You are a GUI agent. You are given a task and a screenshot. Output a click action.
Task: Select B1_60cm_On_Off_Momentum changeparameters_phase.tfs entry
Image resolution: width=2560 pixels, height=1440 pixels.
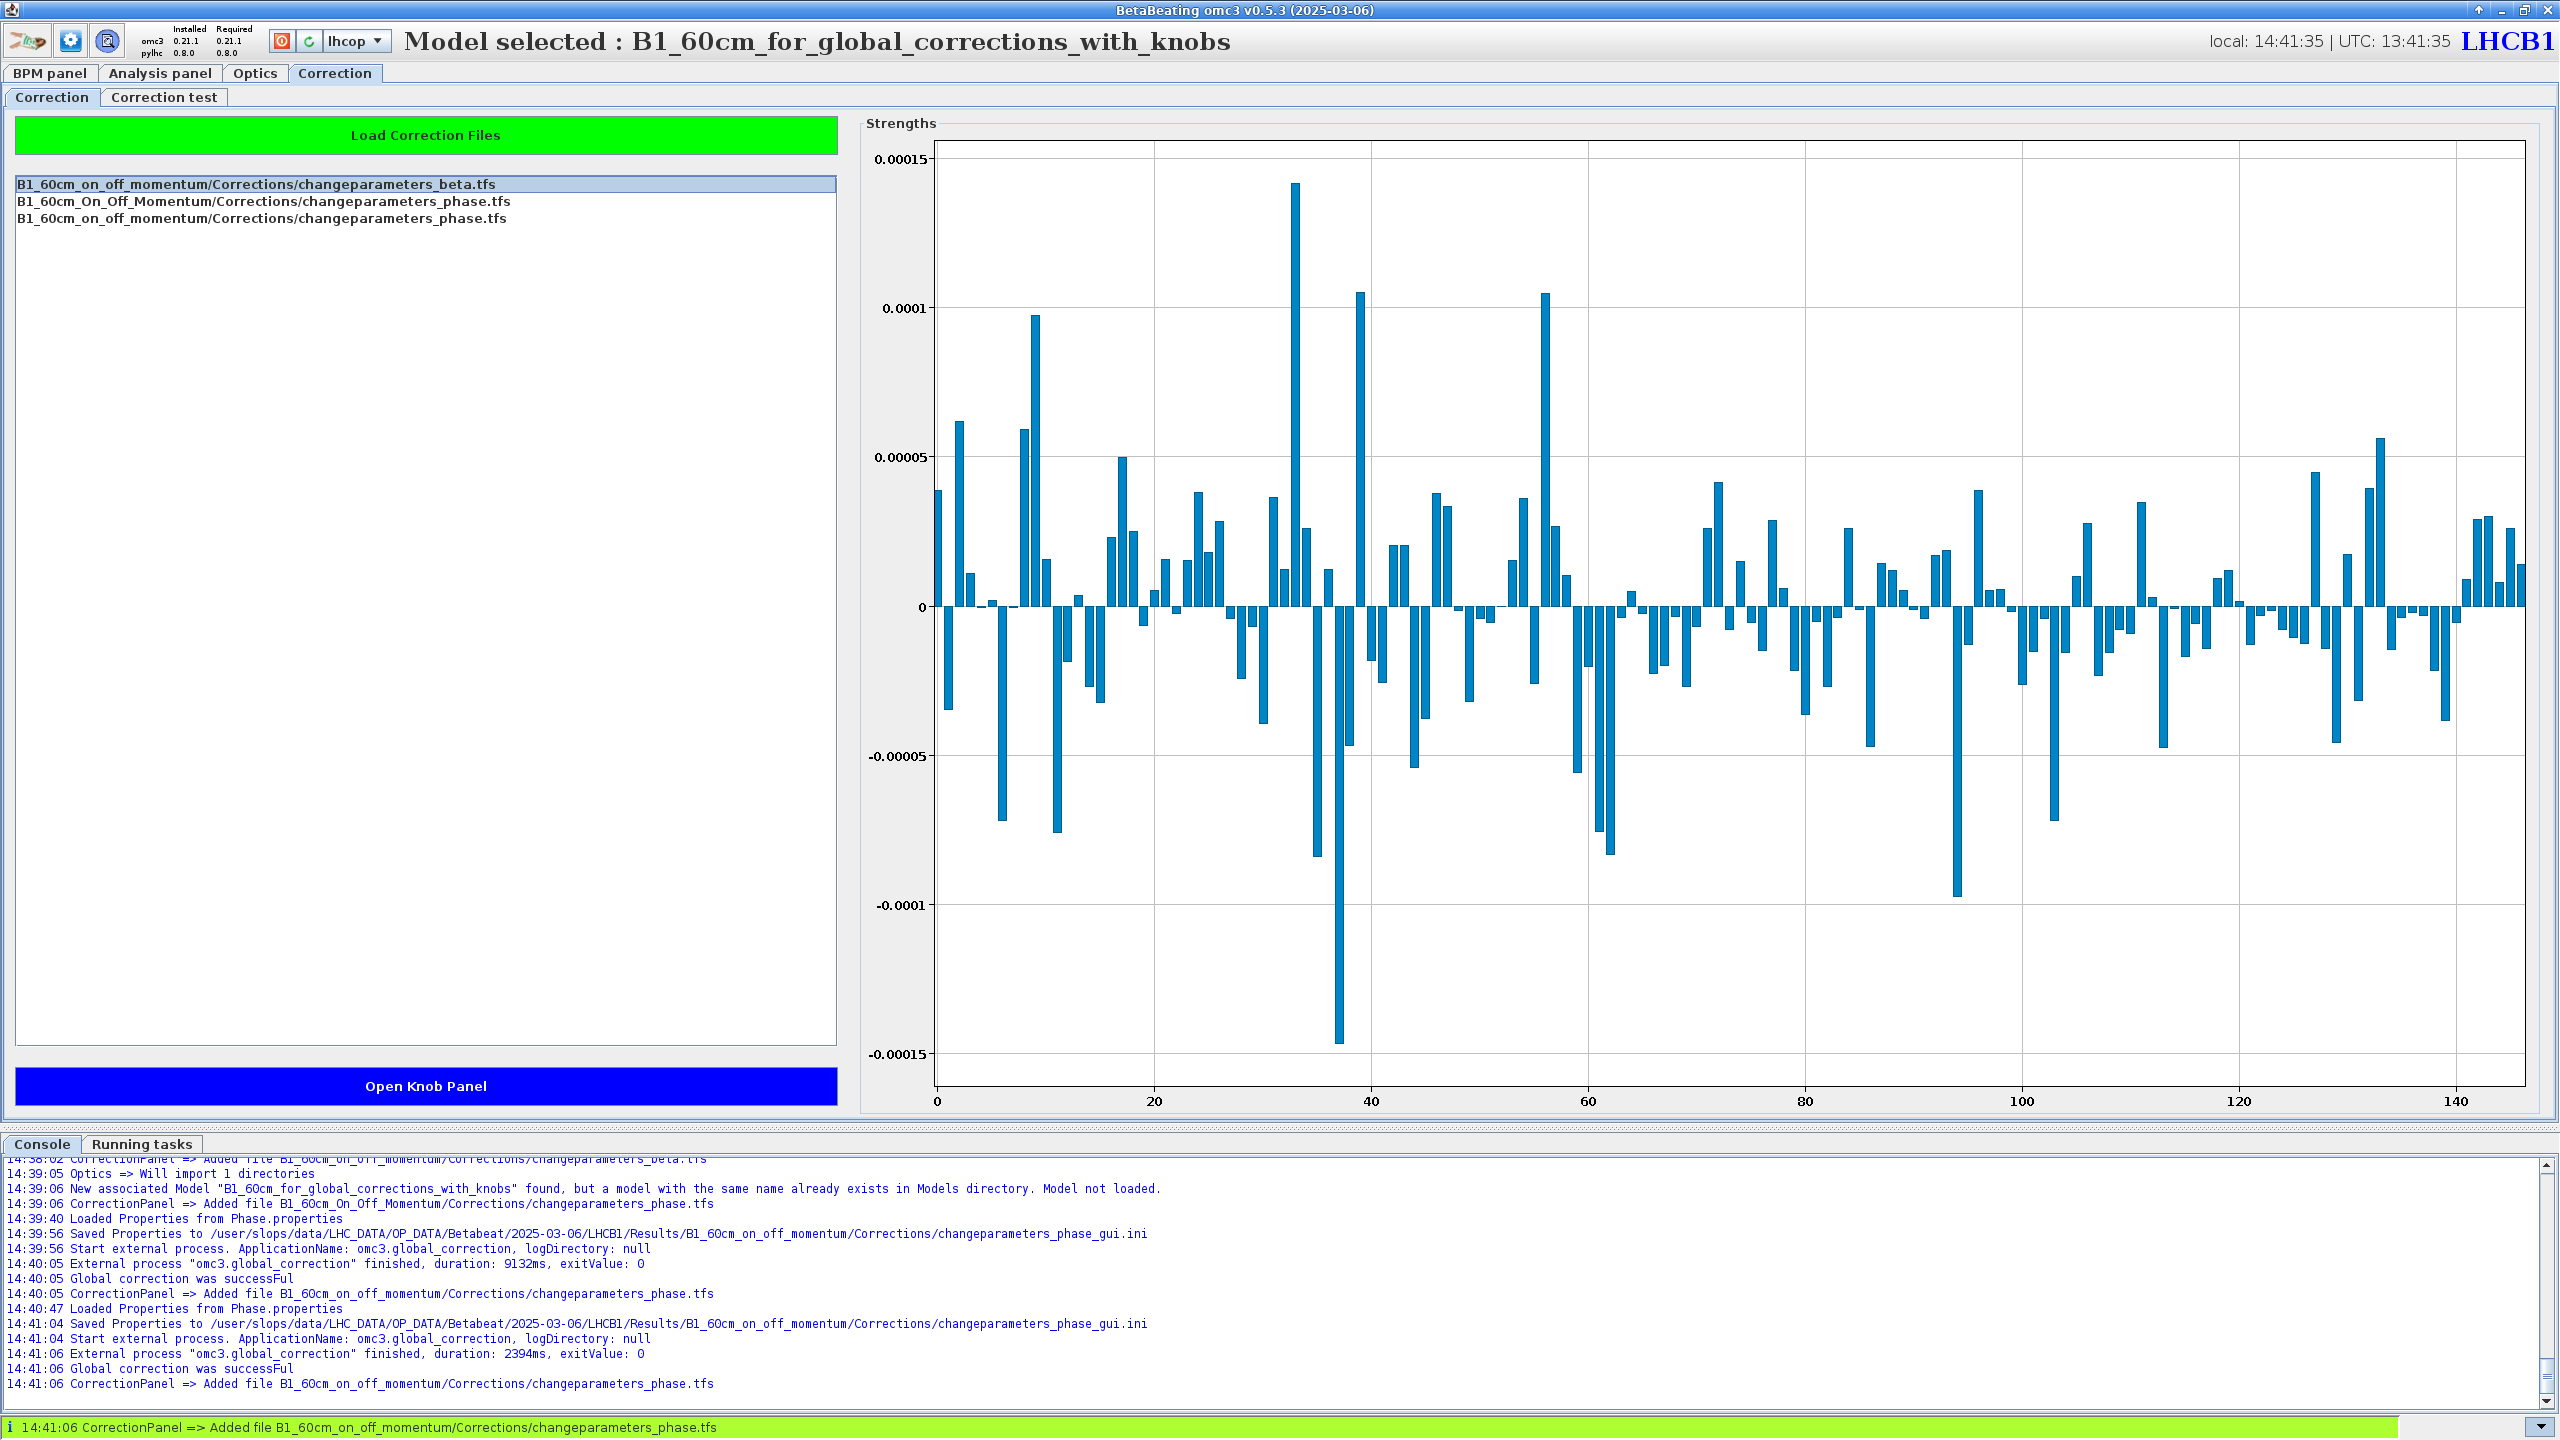426,201
